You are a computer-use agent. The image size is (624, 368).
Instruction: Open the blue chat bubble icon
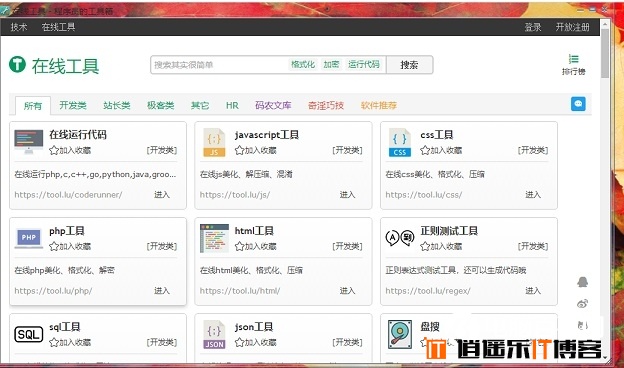578,104
